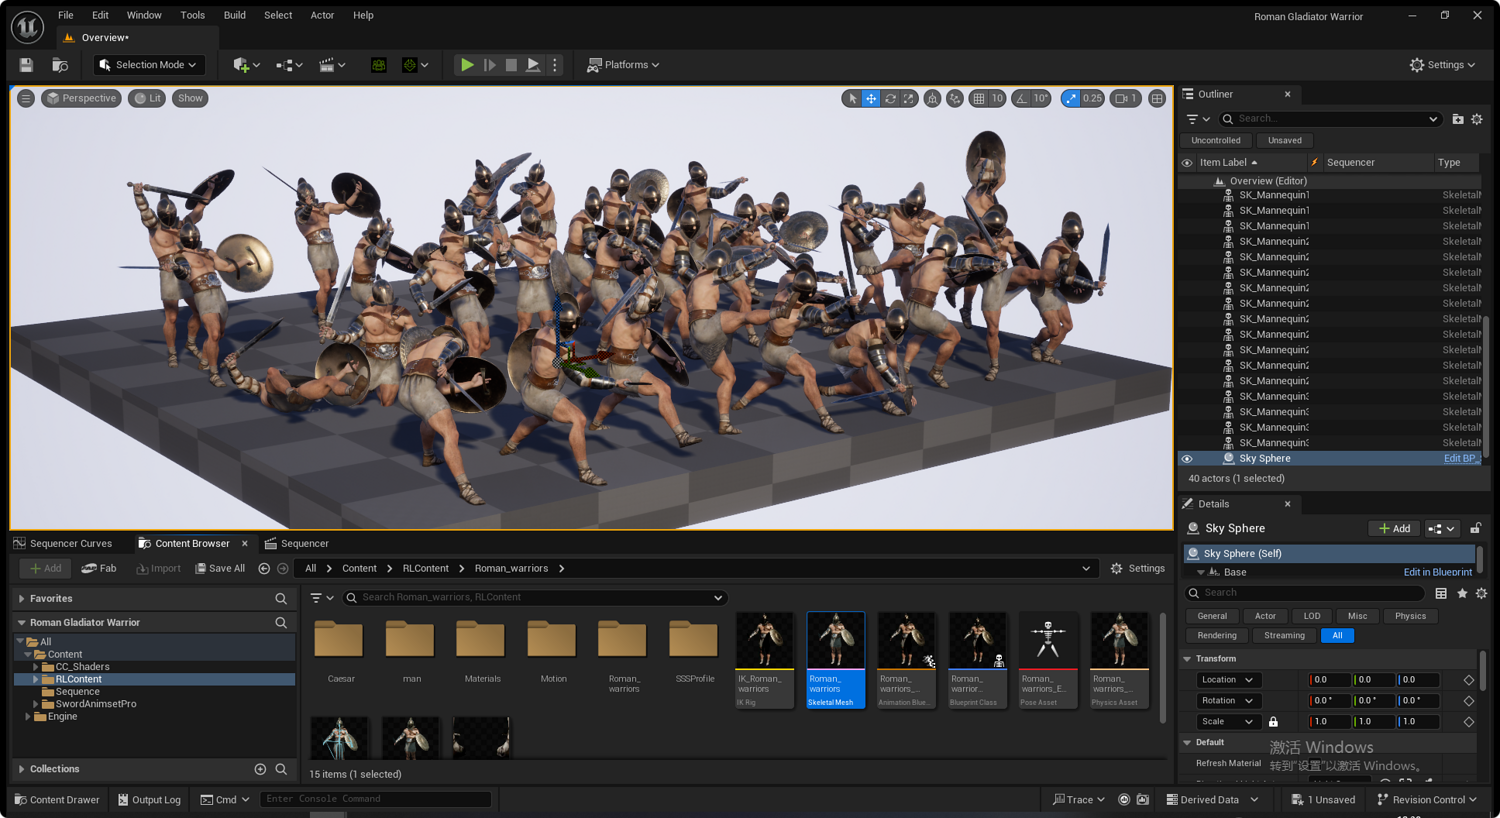
Task: Toggle rotation snapping angle icon
Action: pos(1021,98)
